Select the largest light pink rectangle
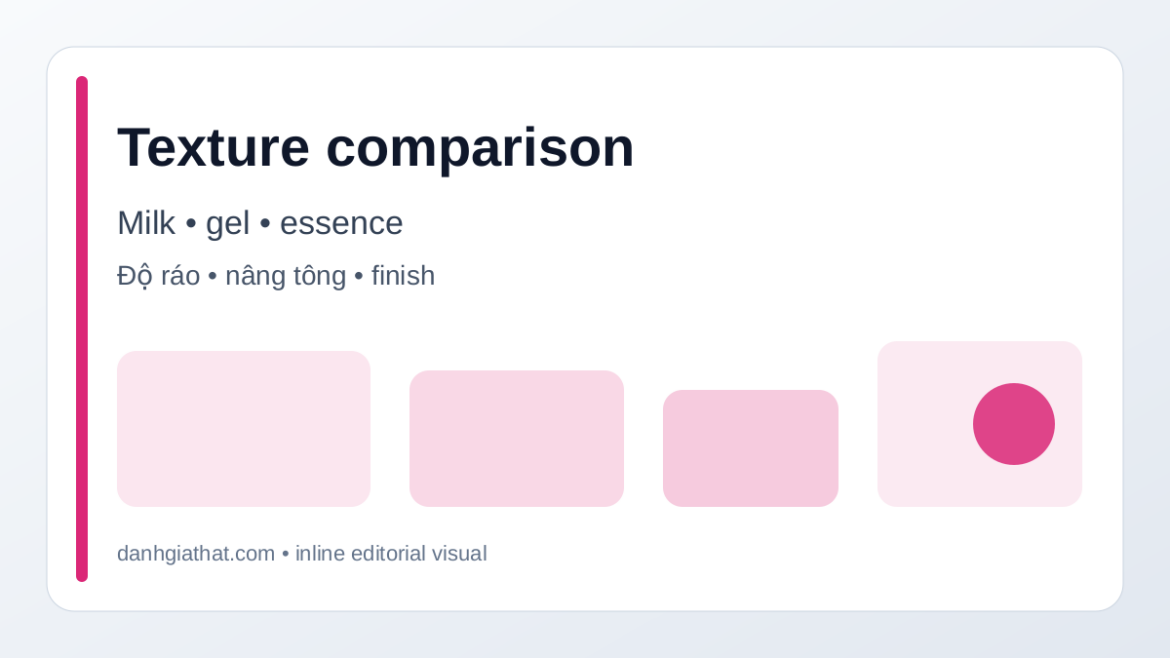 (243, 429)
